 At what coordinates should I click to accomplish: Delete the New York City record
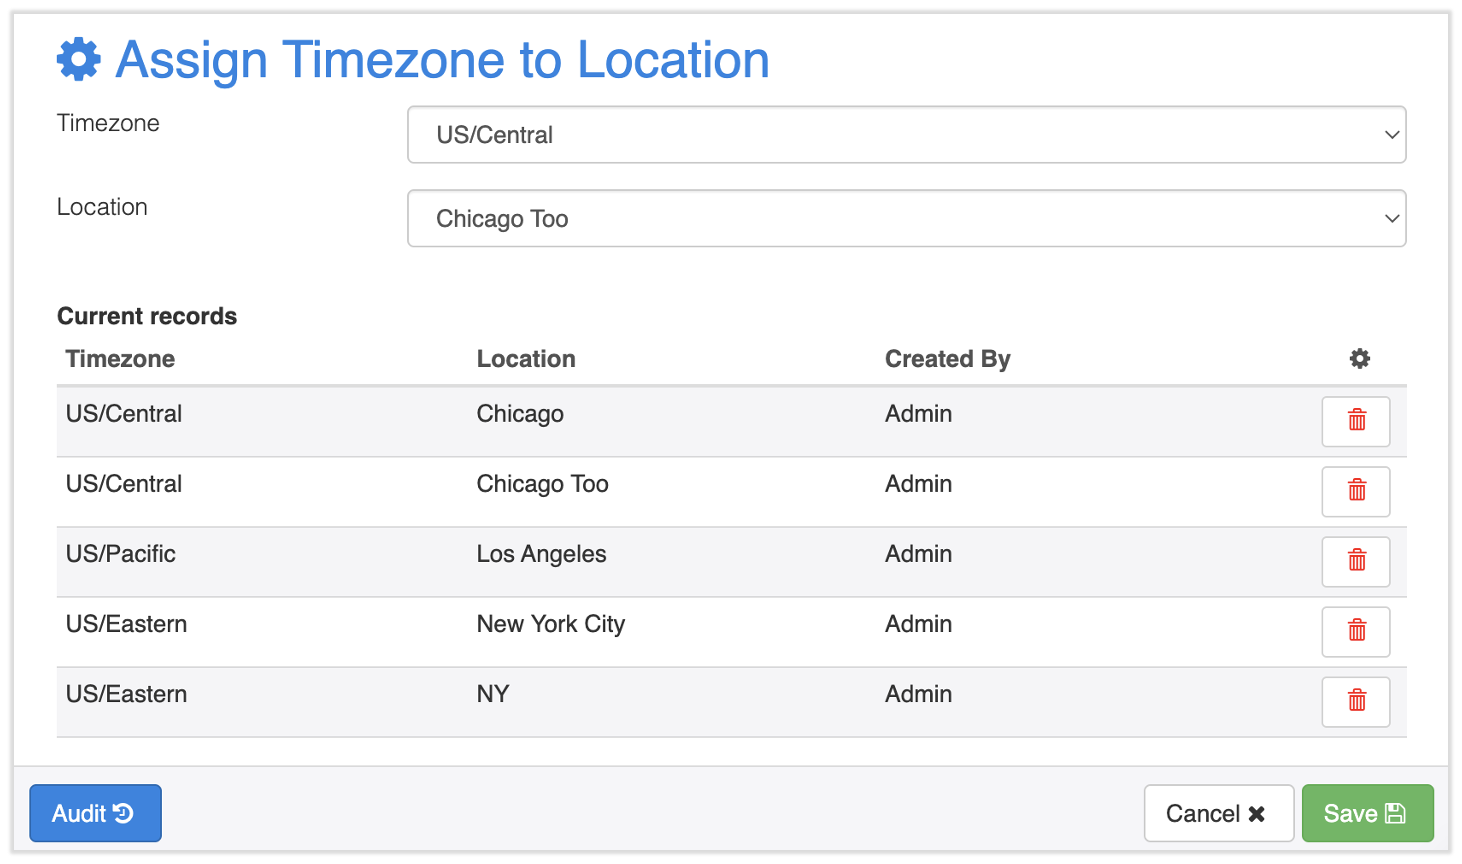coord(1355,631)
